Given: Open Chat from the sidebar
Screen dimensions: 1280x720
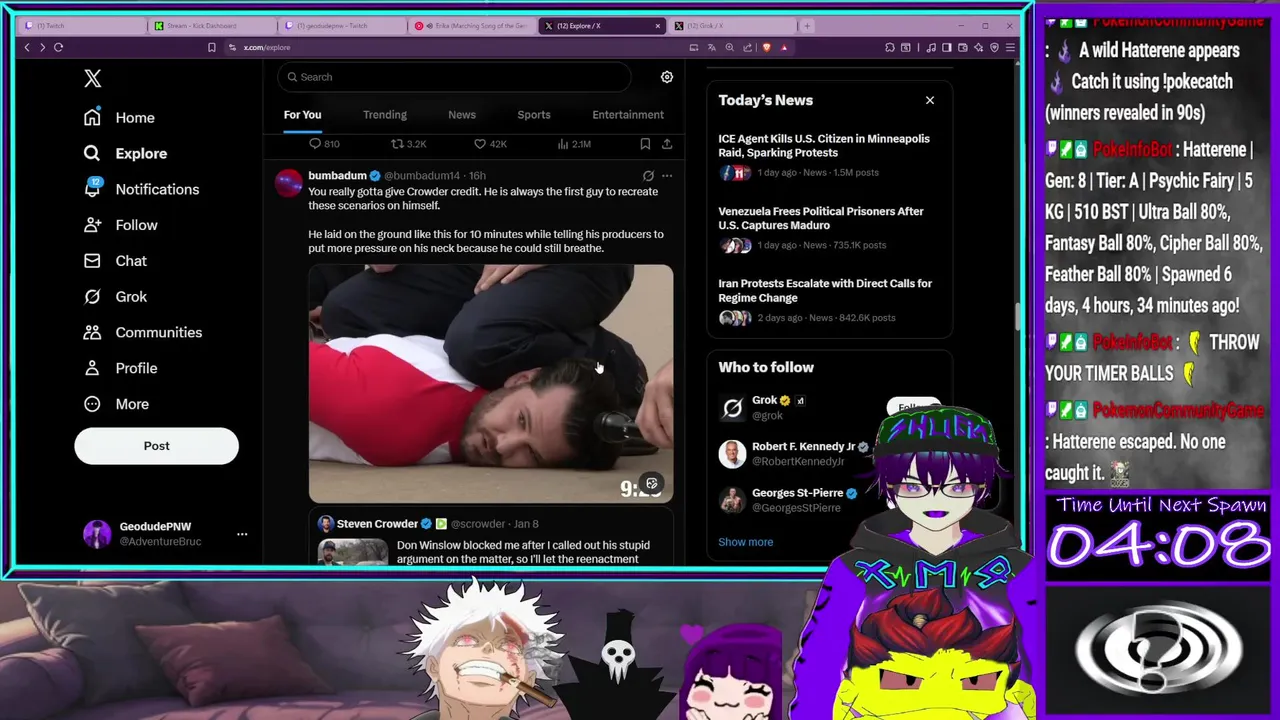Looking at the screenshot, I should tap(115, 261).
